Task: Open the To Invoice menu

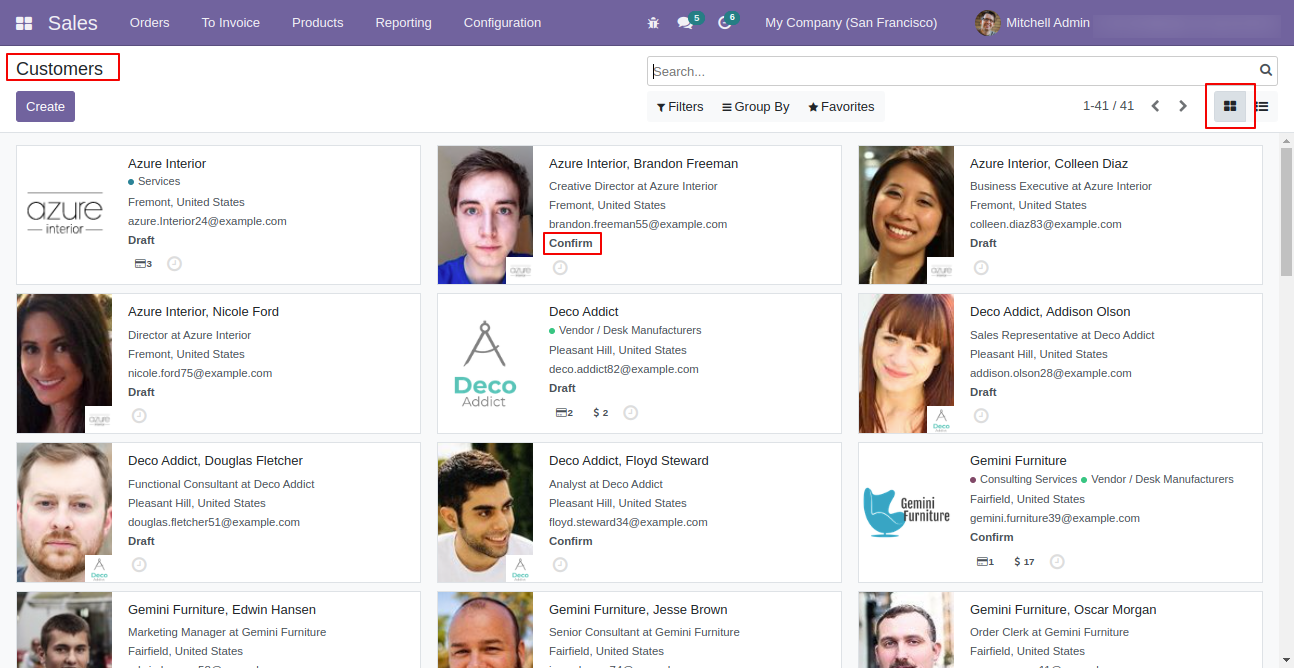Action: pyautogui.click(x=231, y=23)
